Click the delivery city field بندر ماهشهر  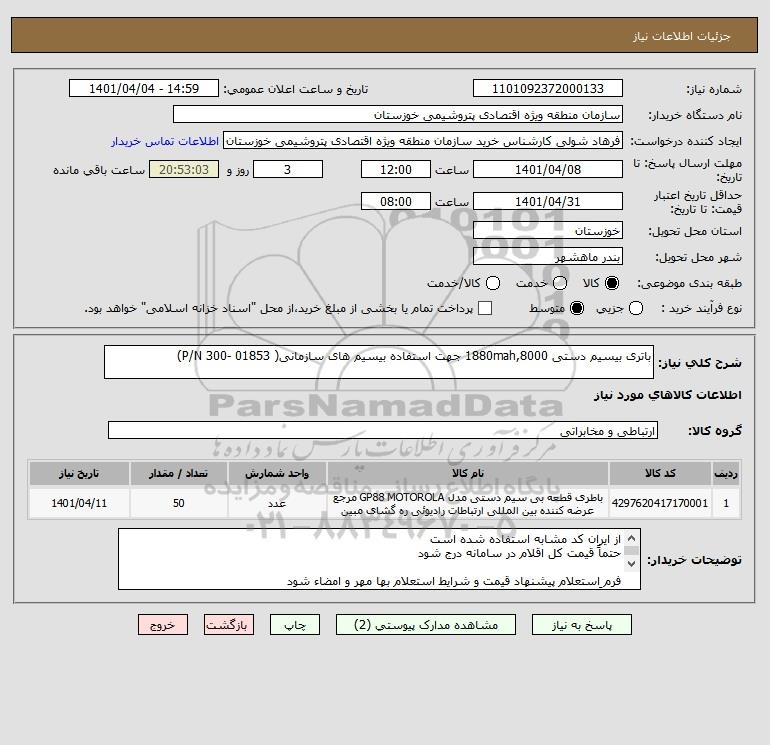pos(548,256)
